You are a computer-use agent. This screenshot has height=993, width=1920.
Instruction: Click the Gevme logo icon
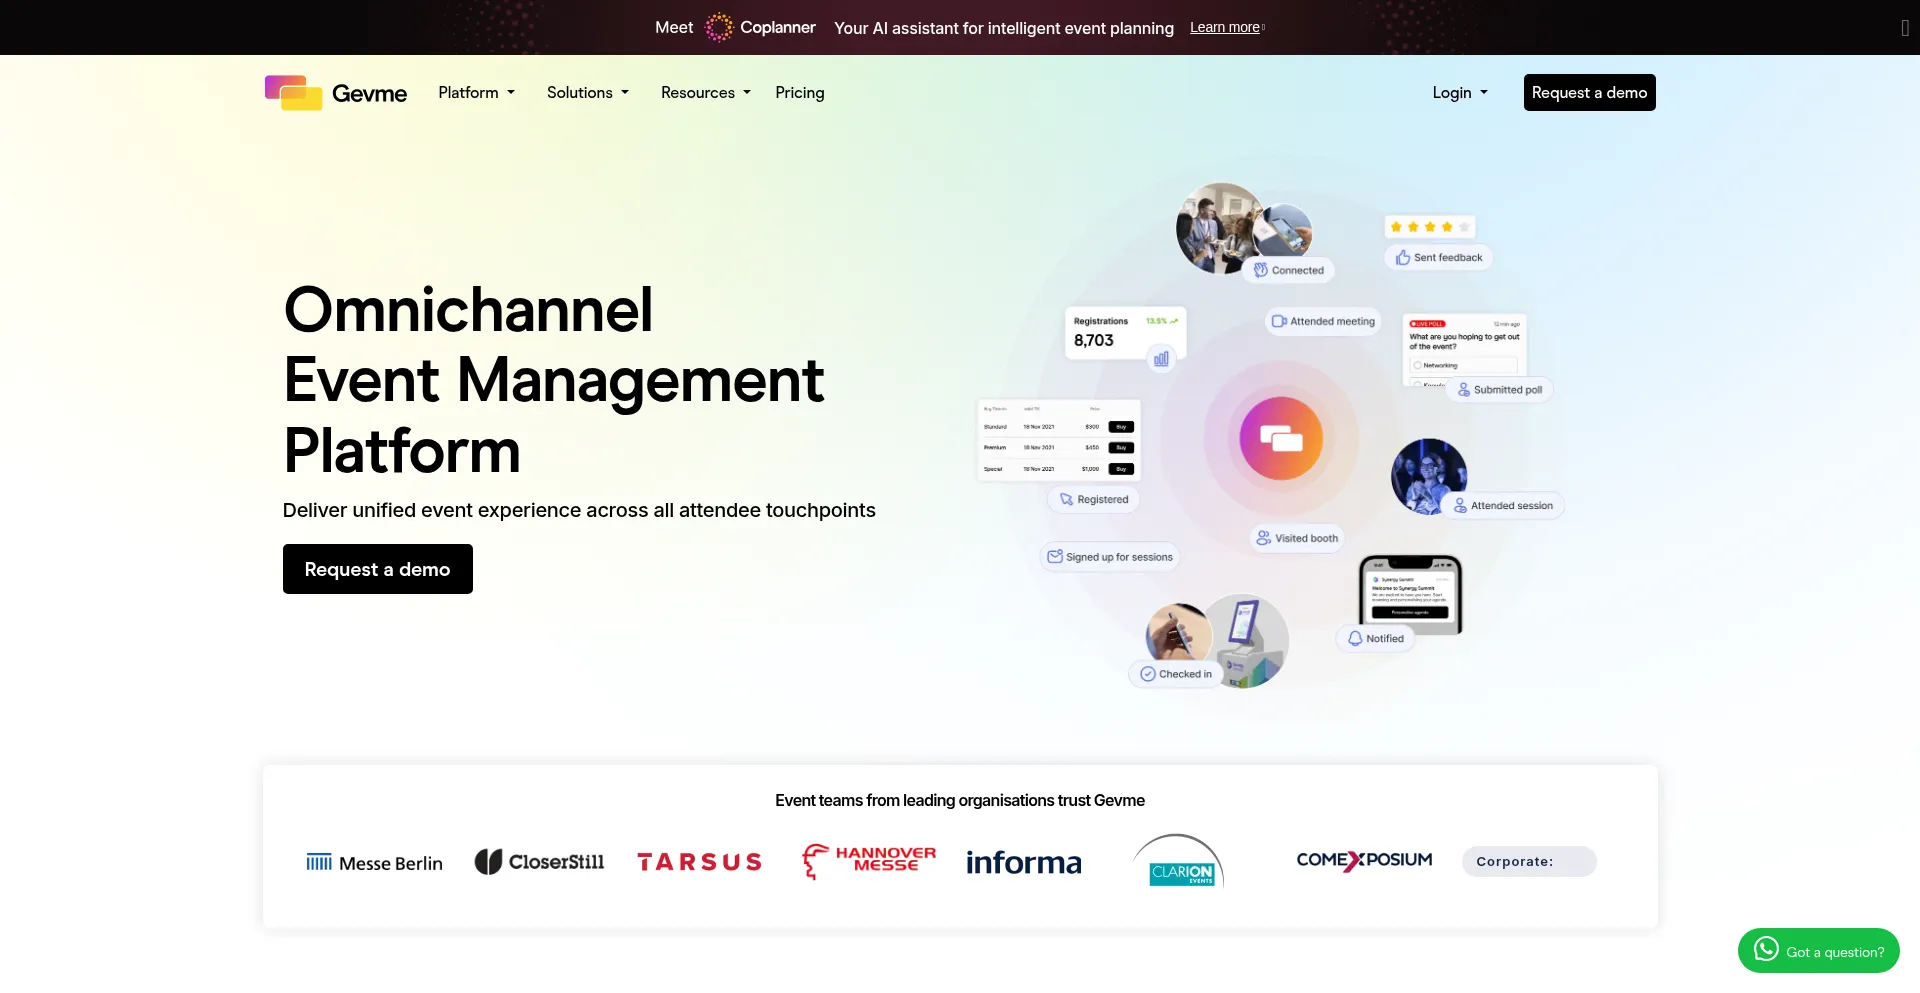(293, 93)
